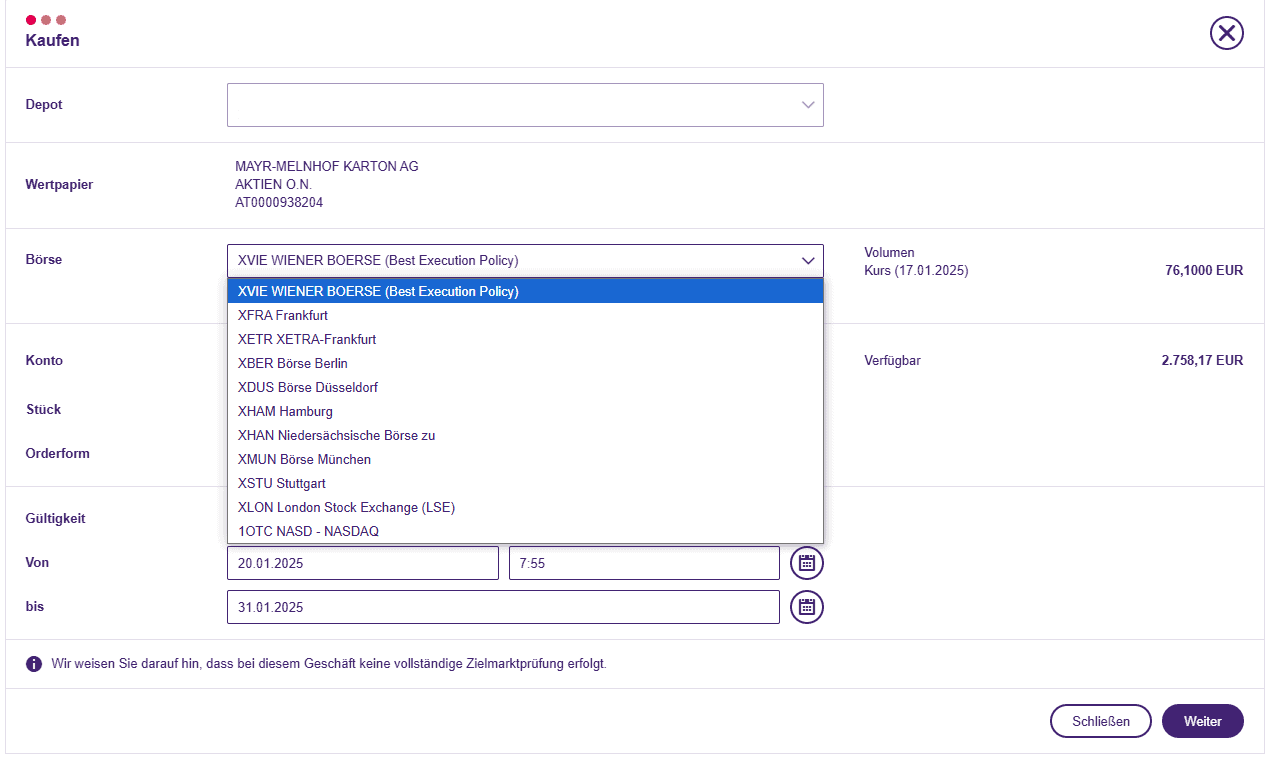Click the Schließen button
The width and height of the screenshot is (1272, 757).
coord(1100,721)
